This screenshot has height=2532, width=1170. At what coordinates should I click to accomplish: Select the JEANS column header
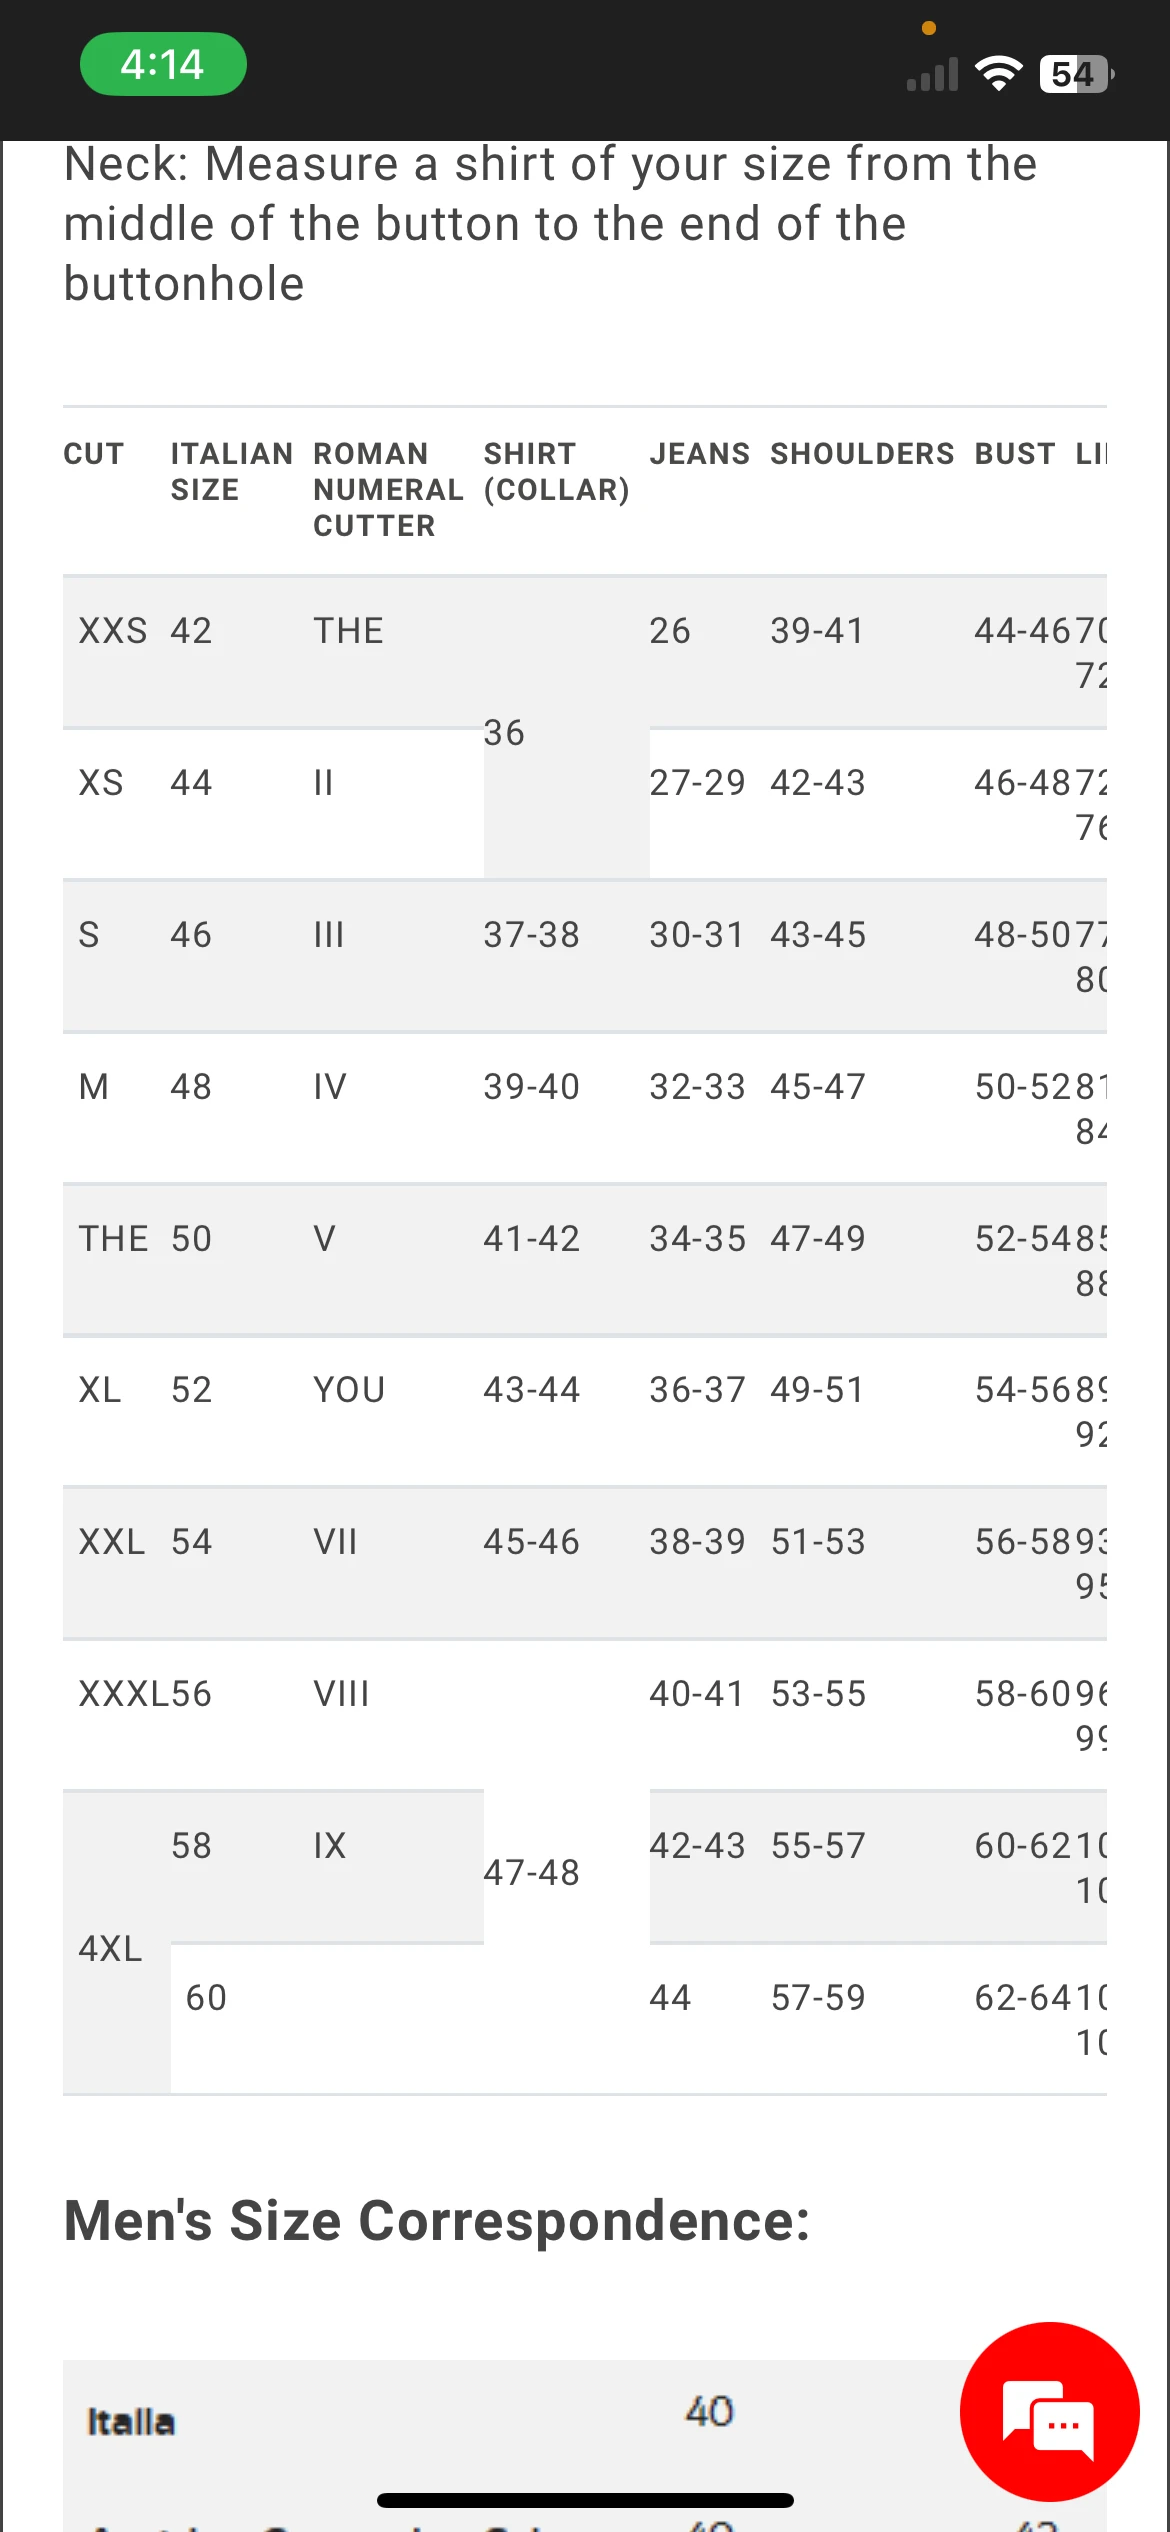(x=699, y=454)
